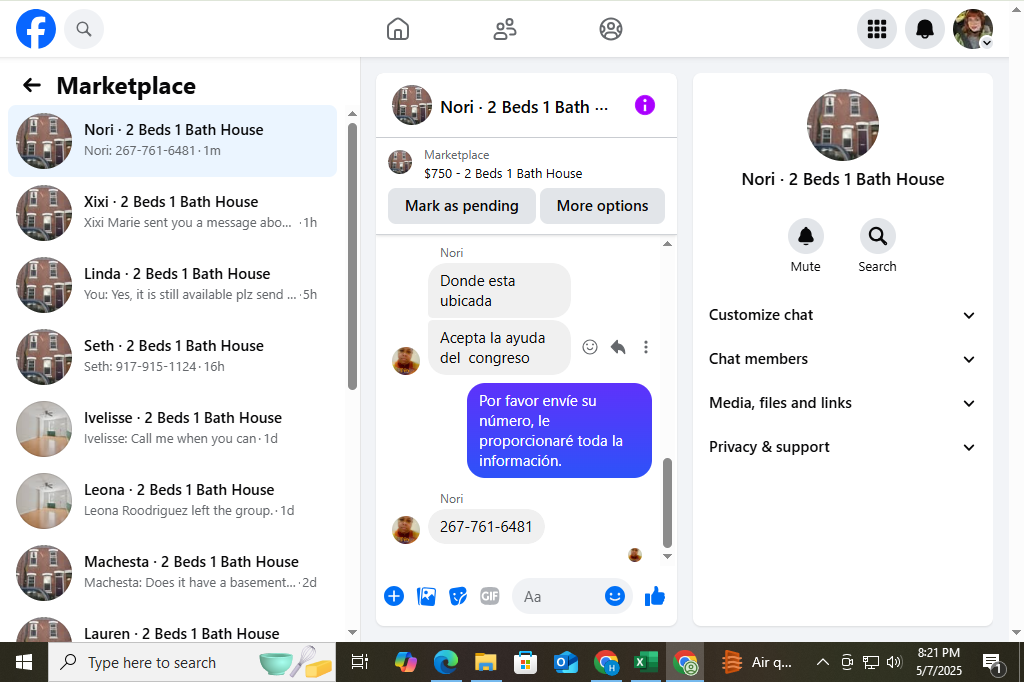The height and width of the screenshot is (682, 1024).
Task: Go to the Home feed icon
Action: 398,29
